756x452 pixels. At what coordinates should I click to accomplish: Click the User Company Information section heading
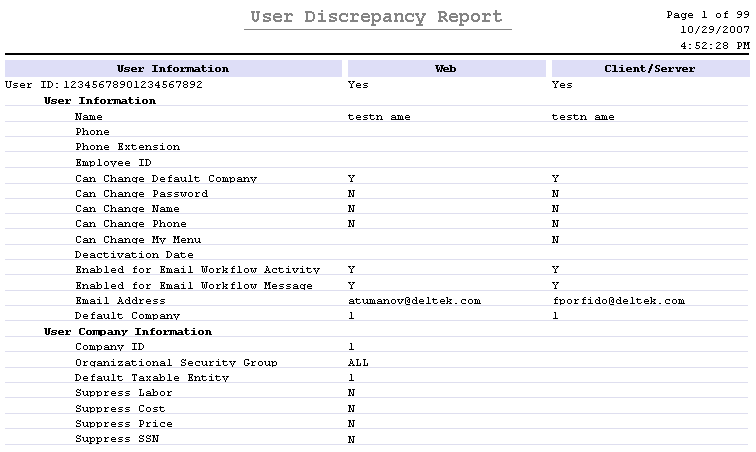point(127,331)
